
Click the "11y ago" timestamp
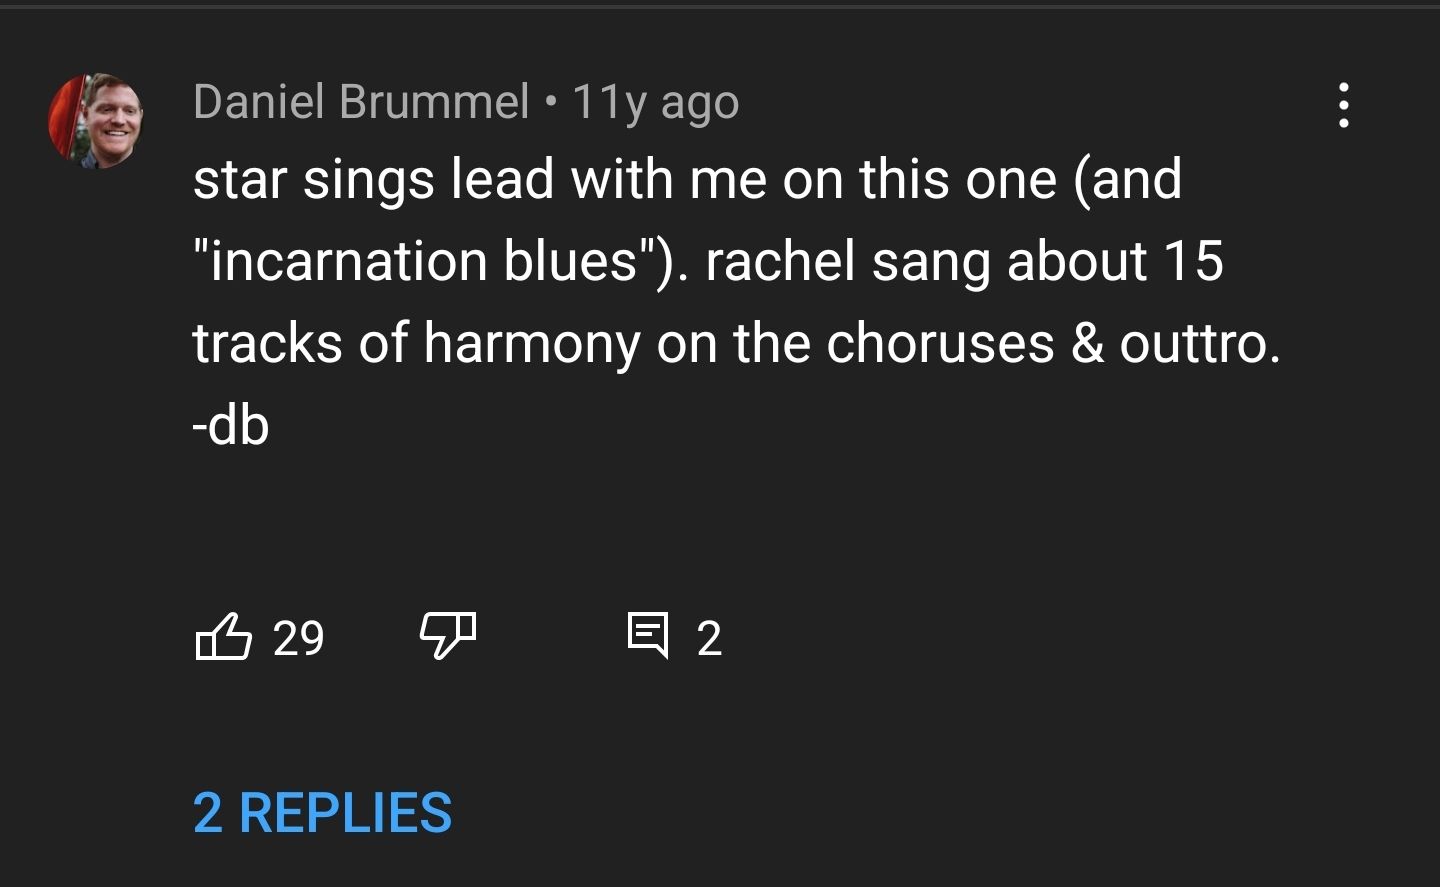tap(656, 102)
